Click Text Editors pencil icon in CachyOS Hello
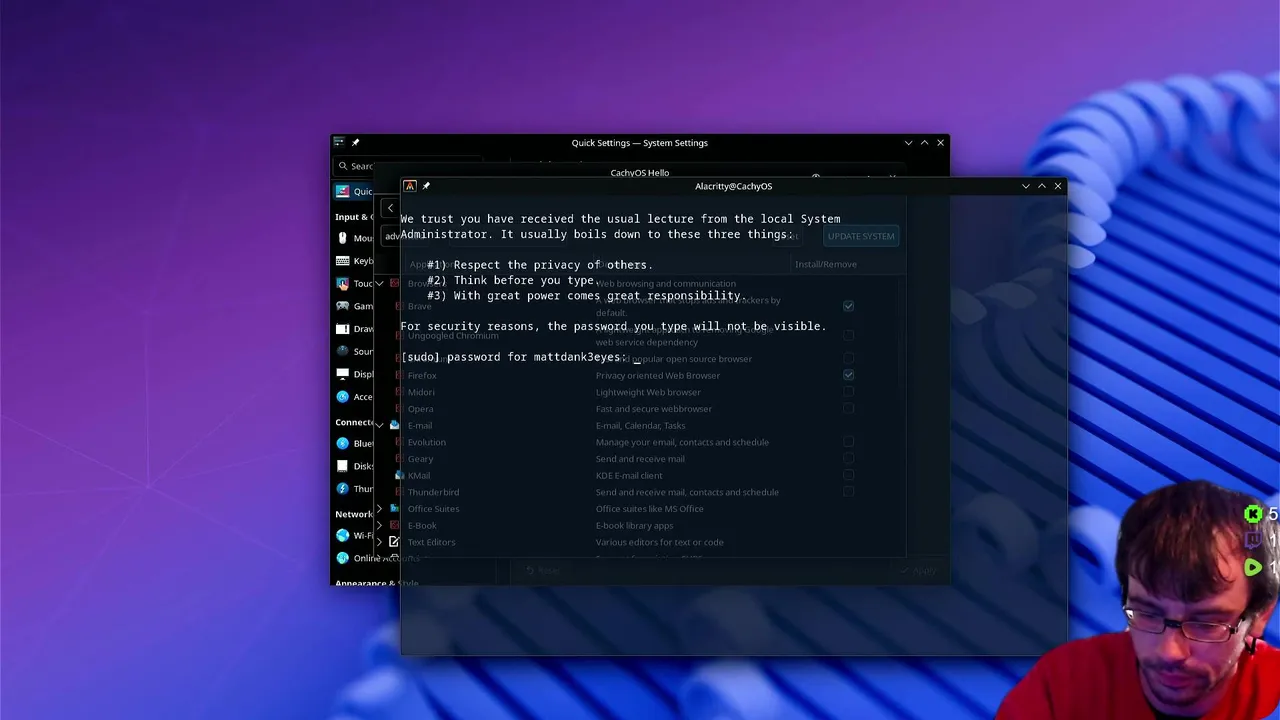 point(394,542)
